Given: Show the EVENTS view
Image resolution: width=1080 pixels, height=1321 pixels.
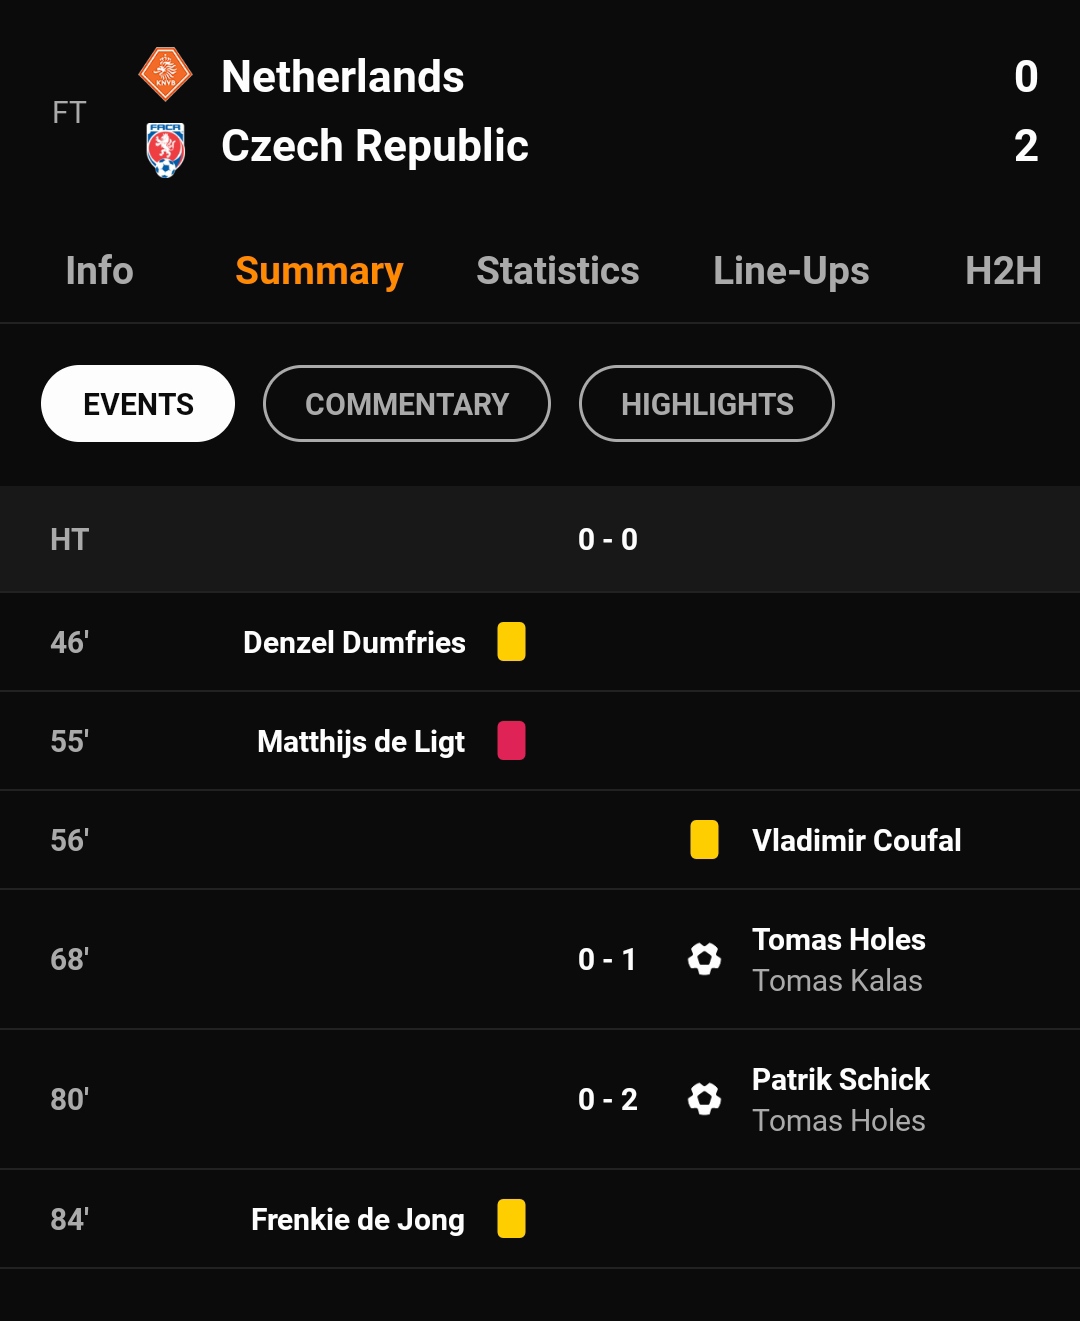Looking at the screenshot, I should pyautogui.click(x=138, y=404).
